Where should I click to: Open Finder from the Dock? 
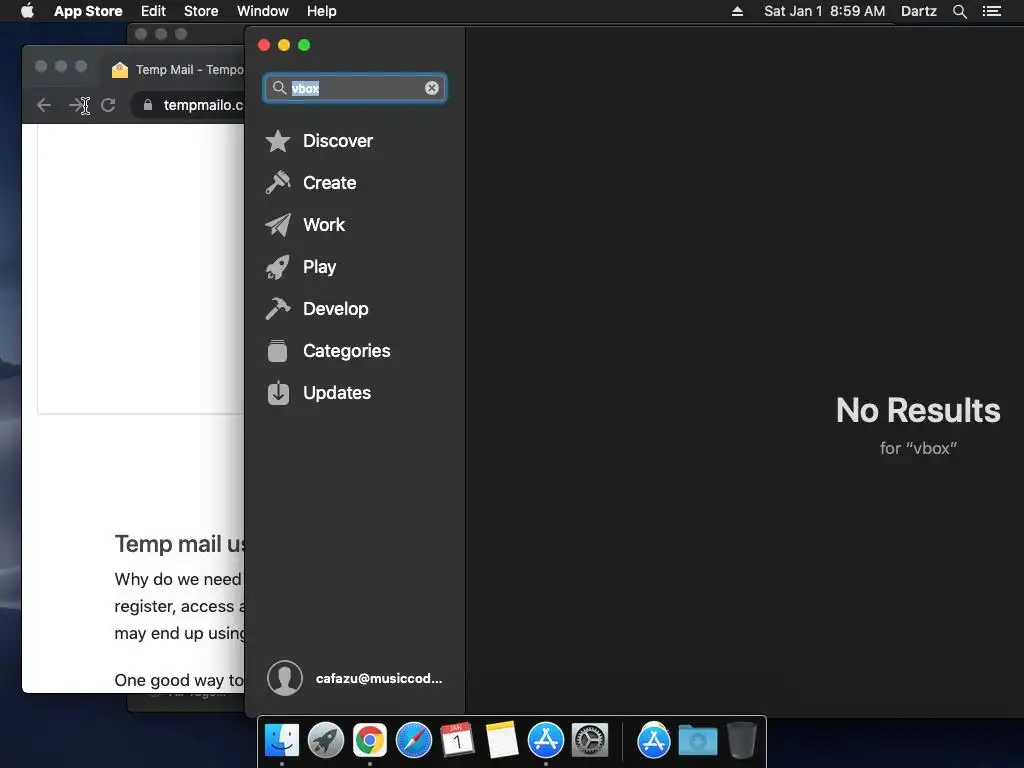pos(281,741)
